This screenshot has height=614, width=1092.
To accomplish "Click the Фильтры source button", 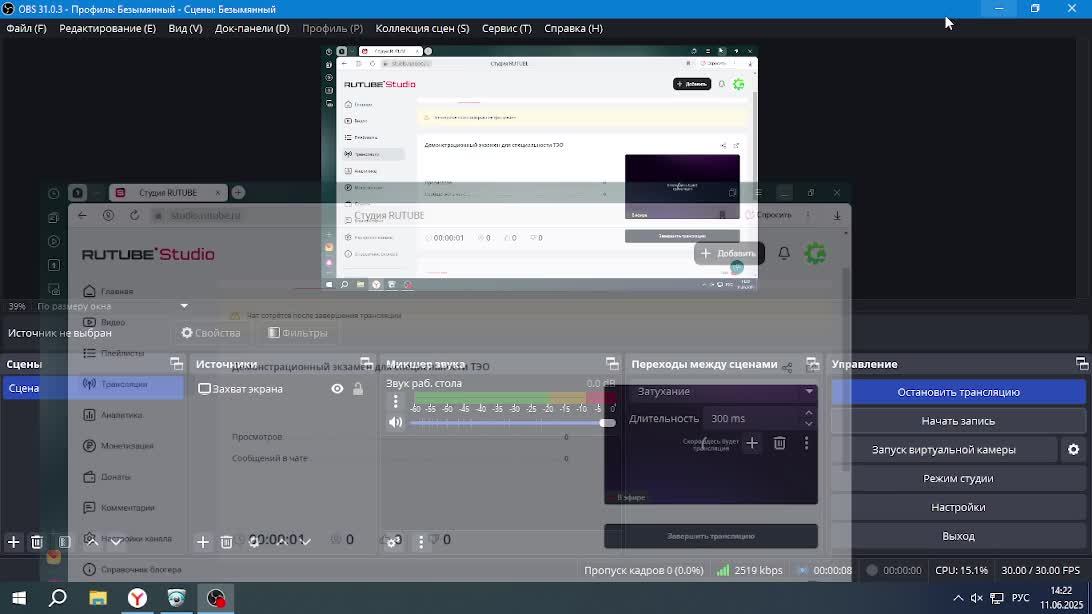I will tap(298, 333).
